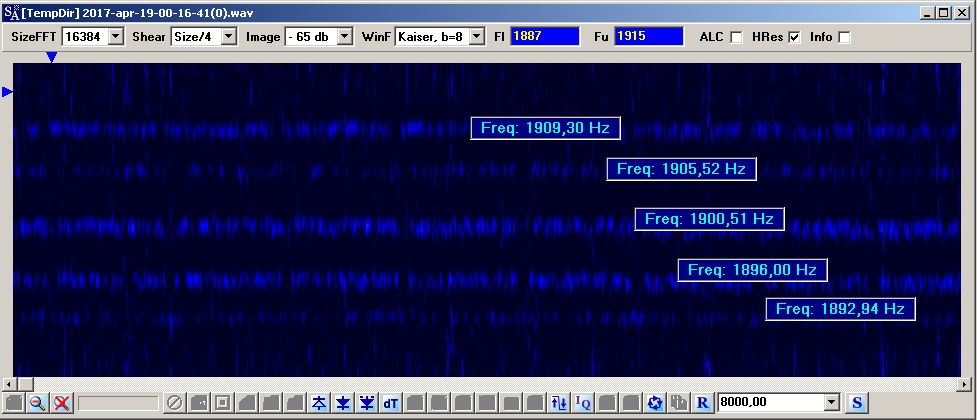977x420 pixels.
Task: Click the bold R toolbar button
Action: [703, 403]
